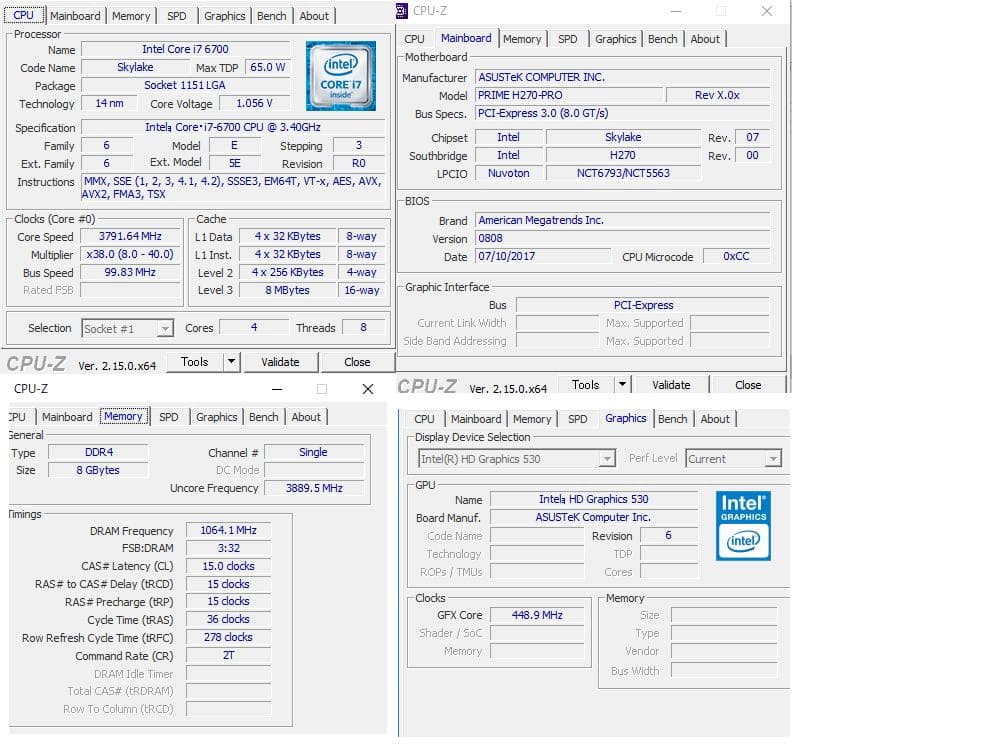
Task: Click the Core Speed 3791.64 MHz field
Action: 130,237
